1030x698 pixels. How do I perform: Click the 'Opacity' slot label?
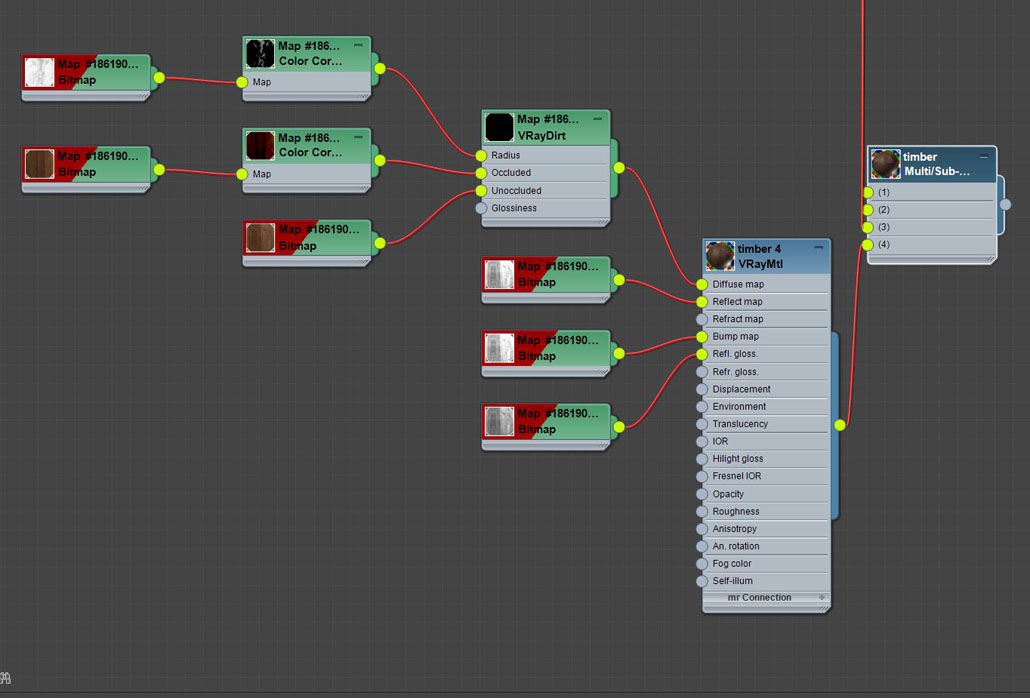click(728, 494)
